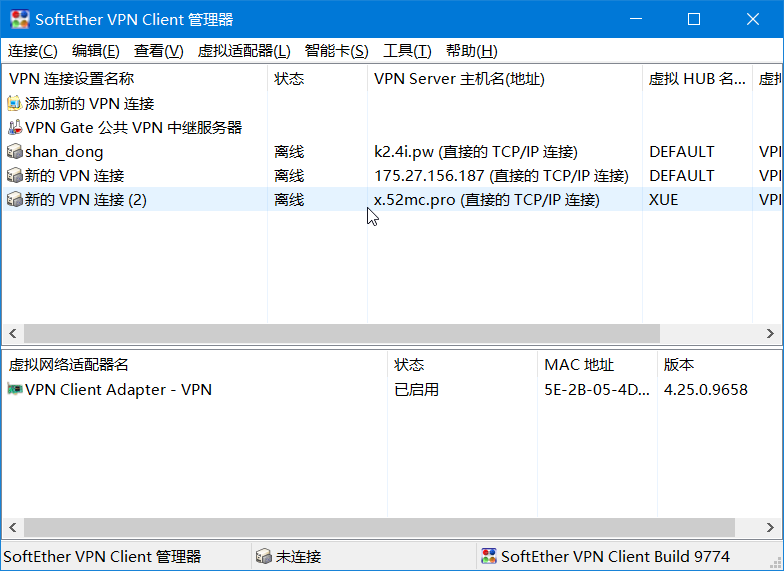Click k2.4i.pw server address cell
Image resolution: width=784 pixels, height=571 pixels.
(476, 152)
